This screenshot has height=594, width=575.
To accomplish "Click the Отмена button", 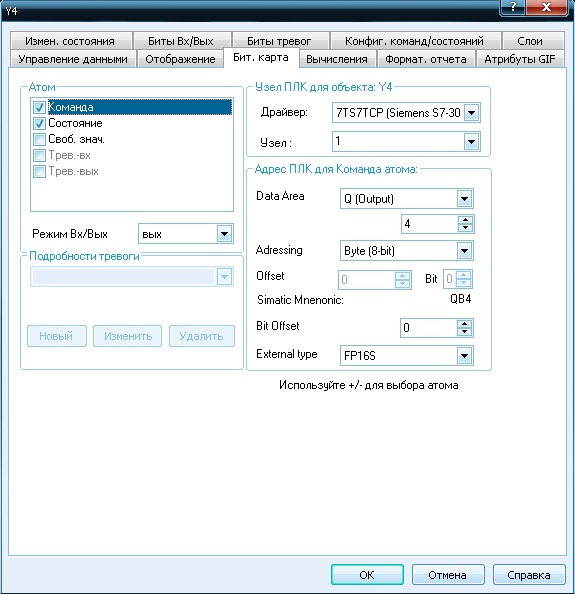I will 448,575.
